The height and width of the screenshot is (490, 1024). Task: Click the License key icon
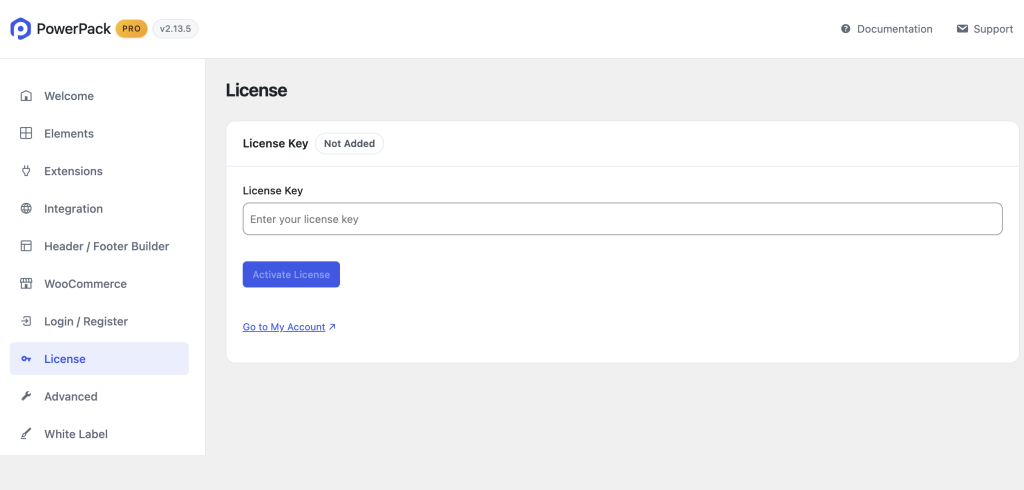[26, 359]
